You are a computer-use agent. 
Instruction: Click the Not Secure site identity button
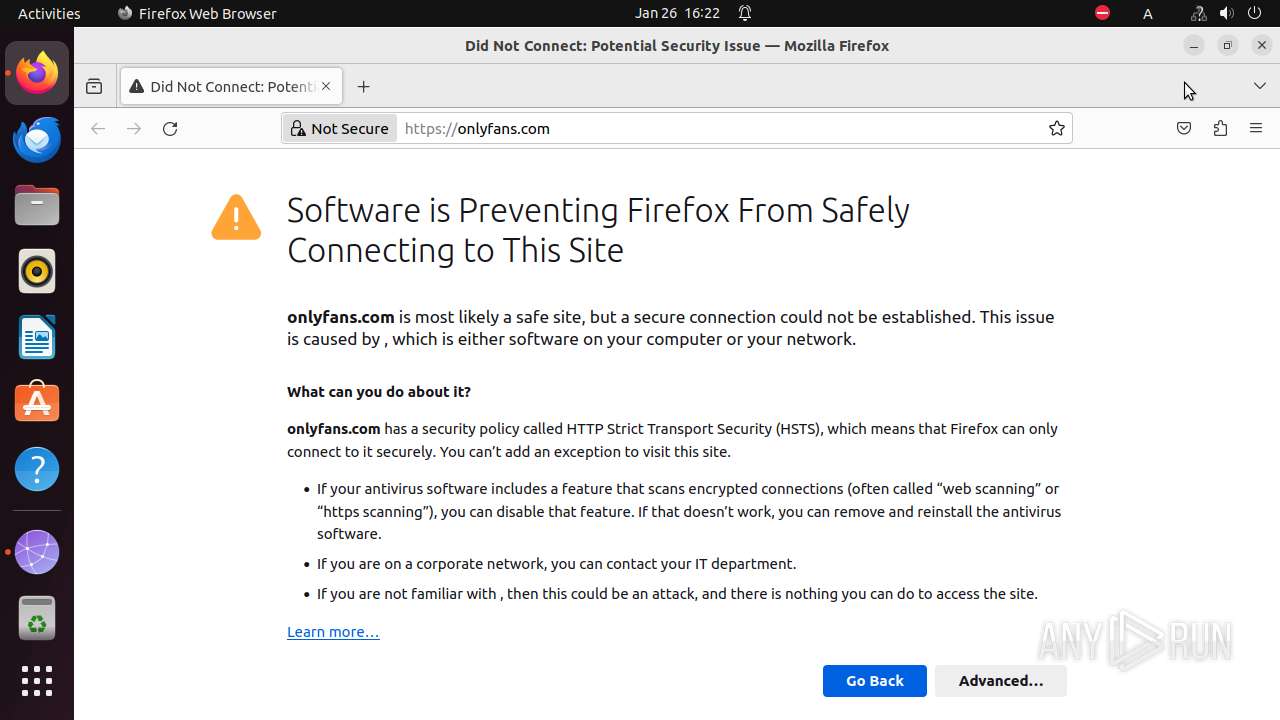(x=339, y=128)
